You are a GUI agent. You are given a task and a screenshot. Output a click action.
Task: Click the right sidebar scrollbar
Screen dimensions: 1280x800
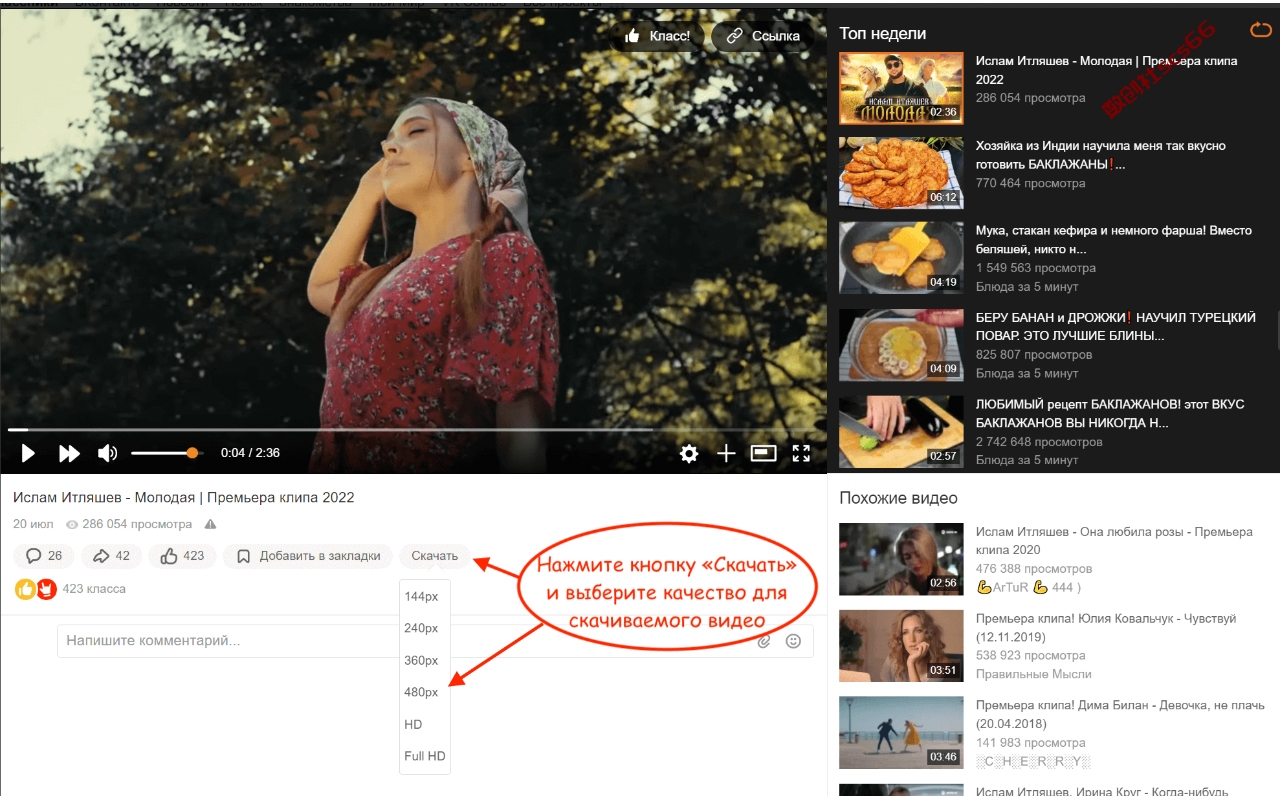click(x=1277, y=330)
